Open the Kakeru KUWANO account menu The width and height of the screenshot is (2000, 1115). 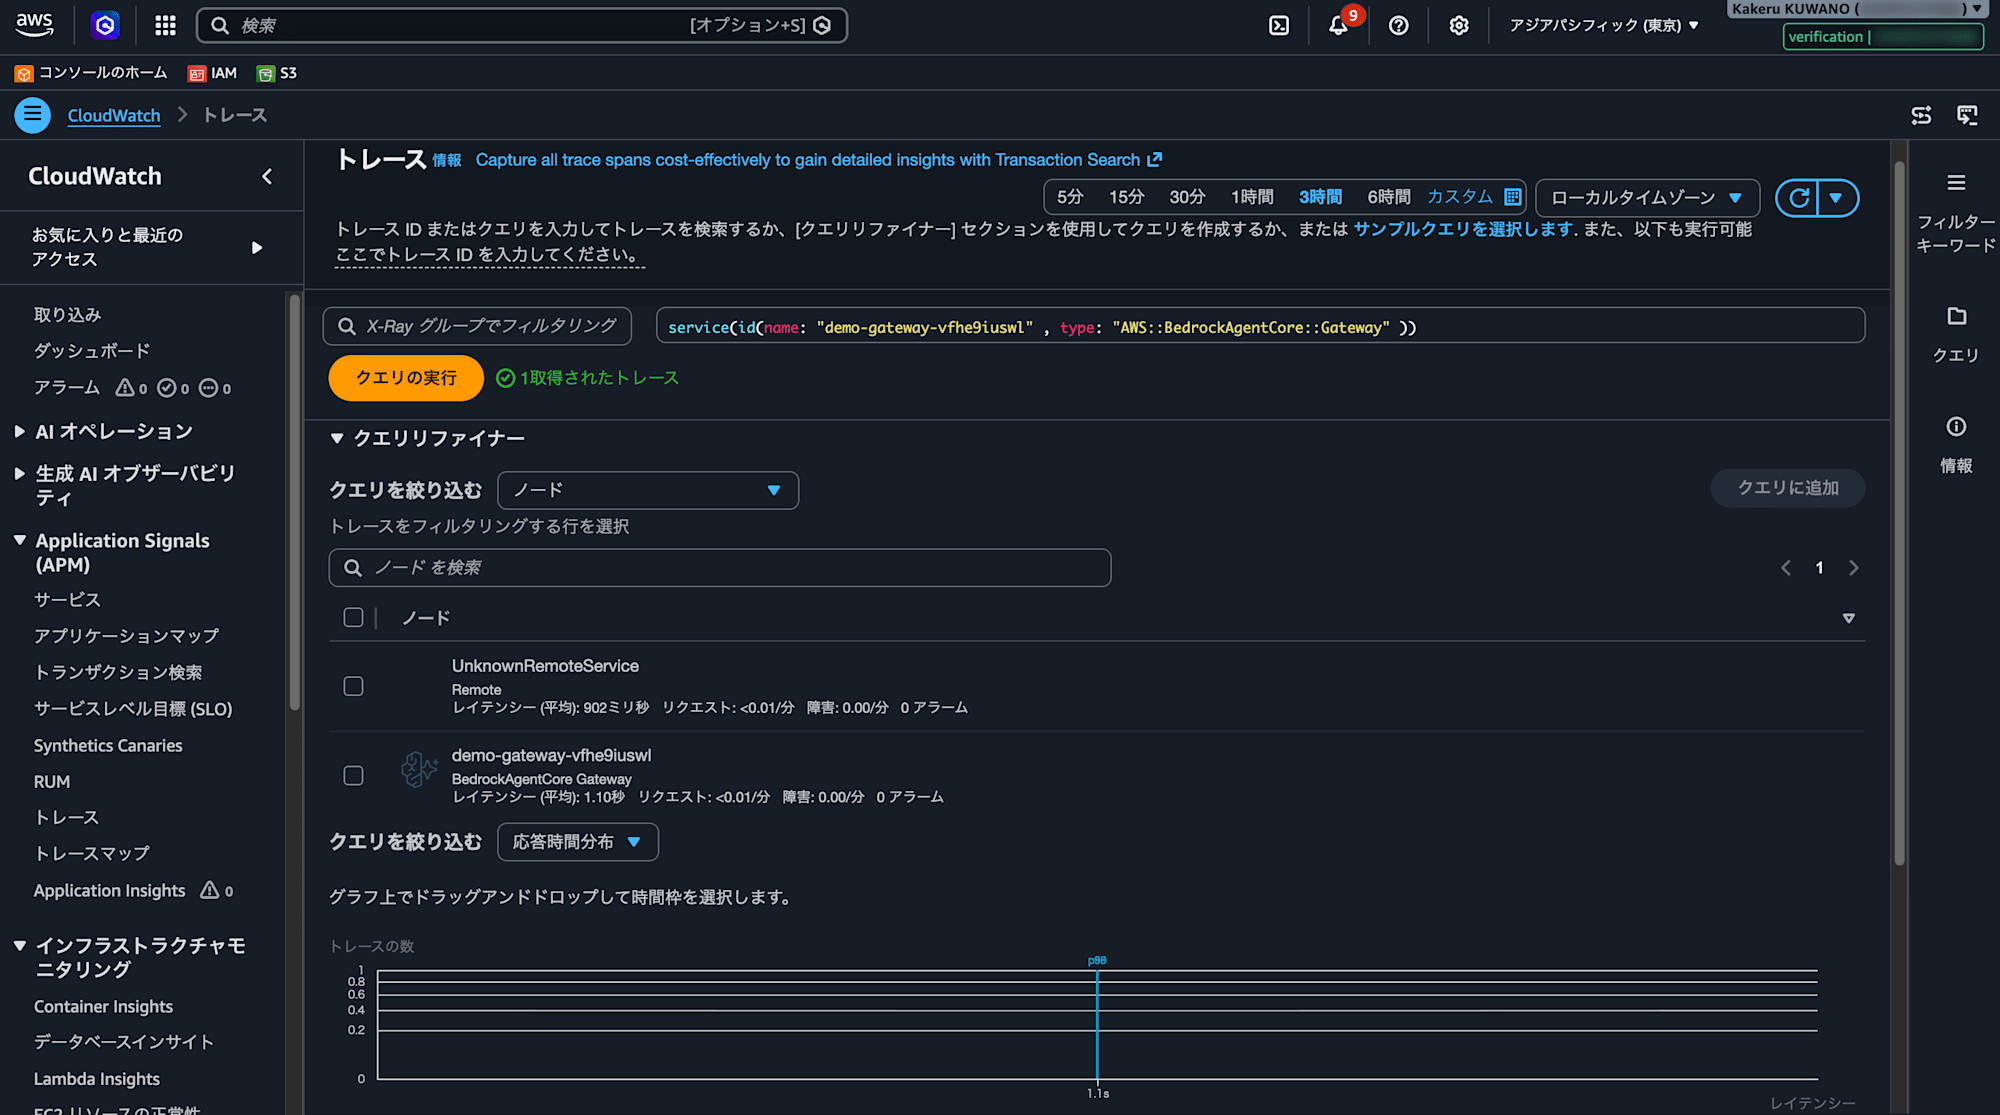pos(1856,9)
